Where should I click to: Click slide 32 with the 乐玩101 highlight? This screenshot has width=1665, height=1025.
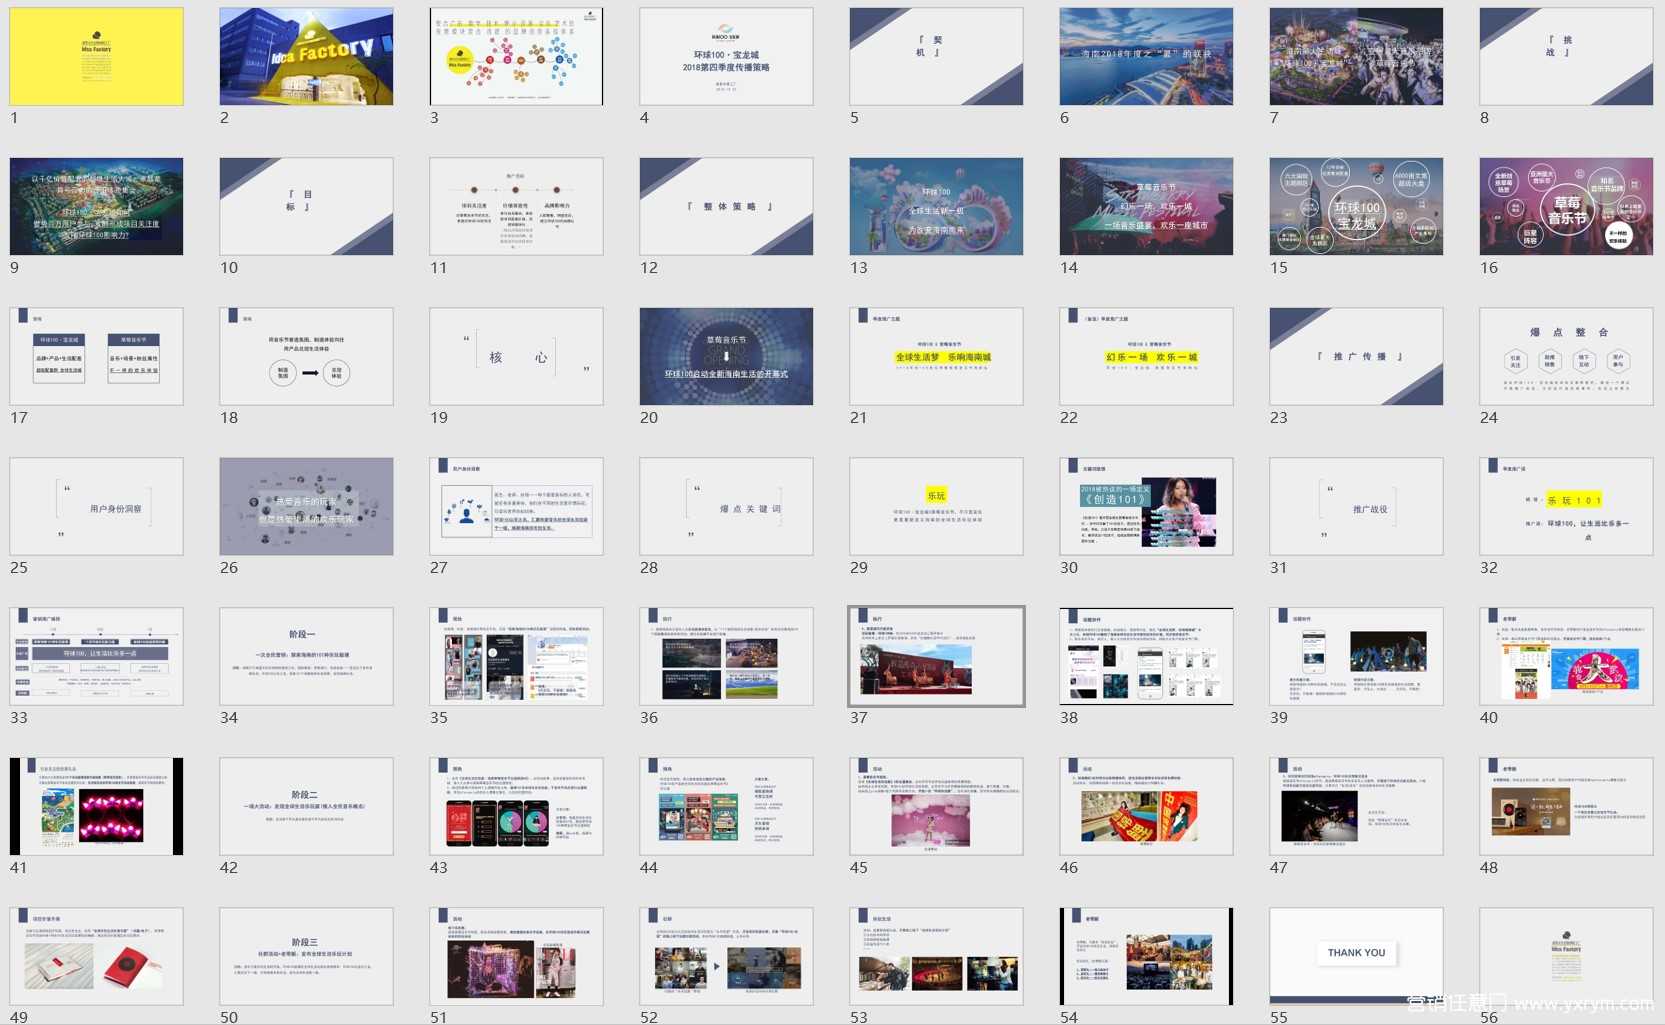1566,506
